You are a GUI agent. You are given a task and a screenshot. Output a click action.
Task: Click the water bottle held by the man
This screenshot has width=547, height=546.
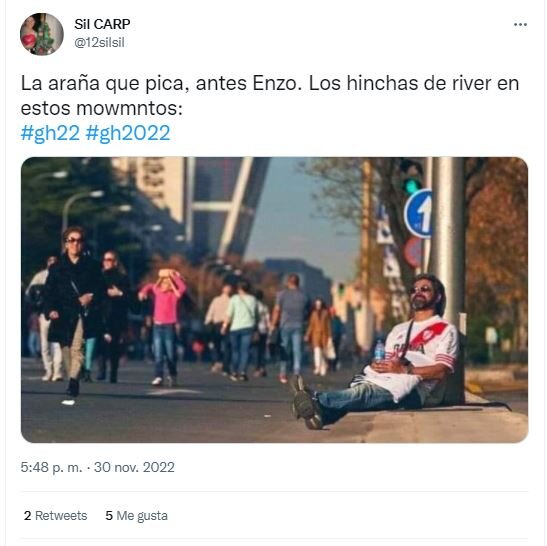pos(379,351)
